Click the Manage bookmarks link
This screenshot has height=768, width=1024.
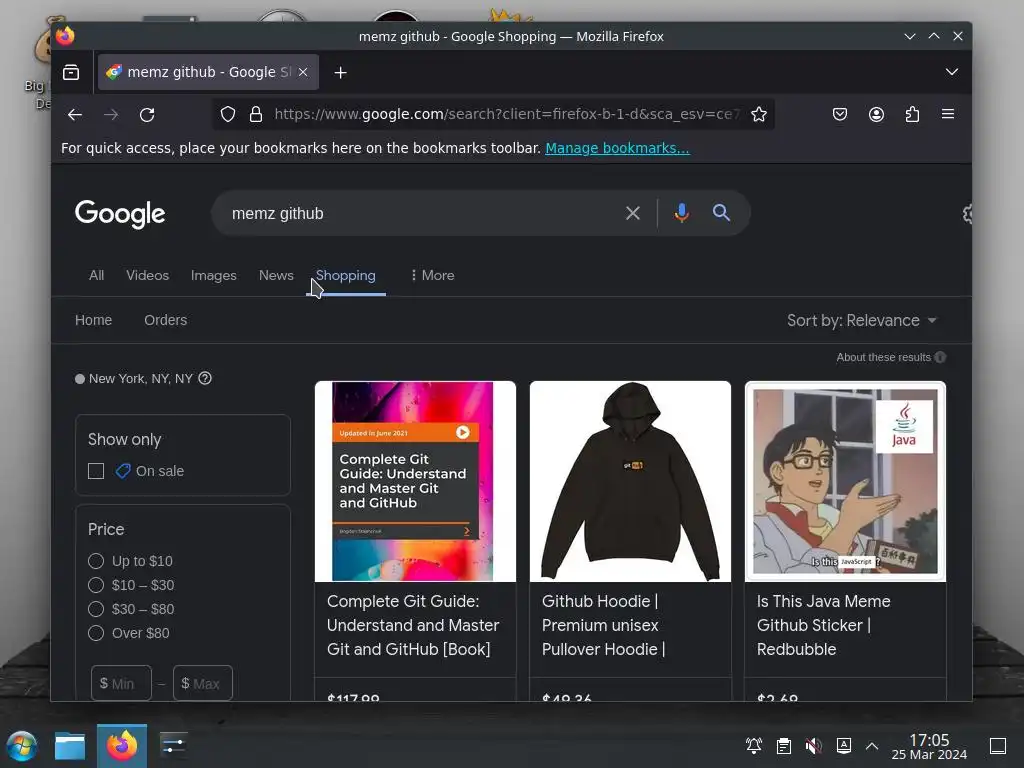[617, 148]
